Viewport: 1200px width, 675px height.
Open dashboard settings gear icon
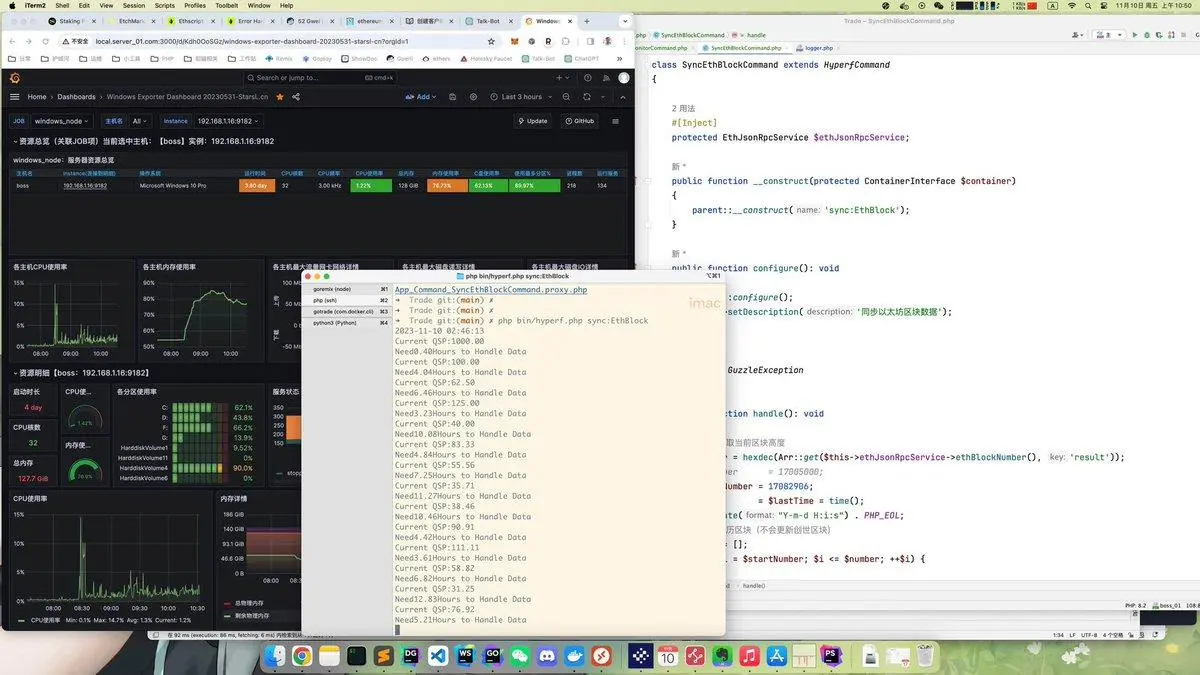pyautogui.click(x=472, y=97)
